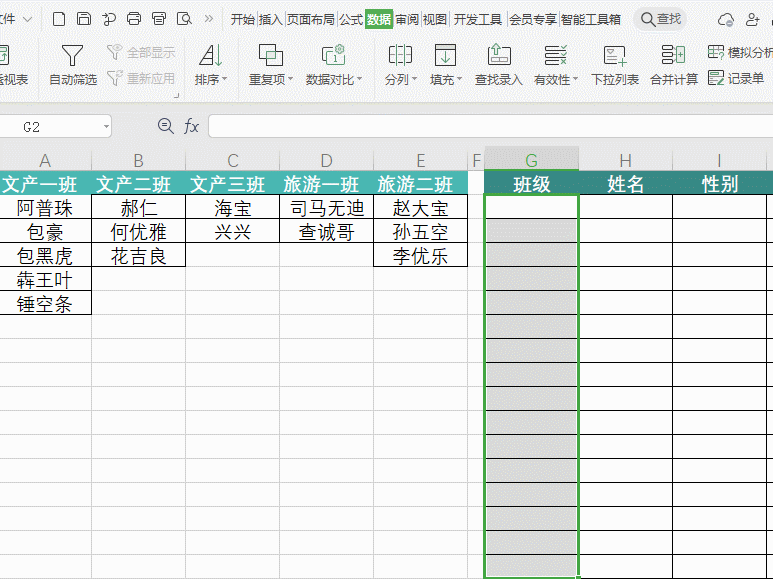This screenshot has width=773, height=579.
Task: Click Reapply (重新应用) filter button
Action: pos(141,78)
